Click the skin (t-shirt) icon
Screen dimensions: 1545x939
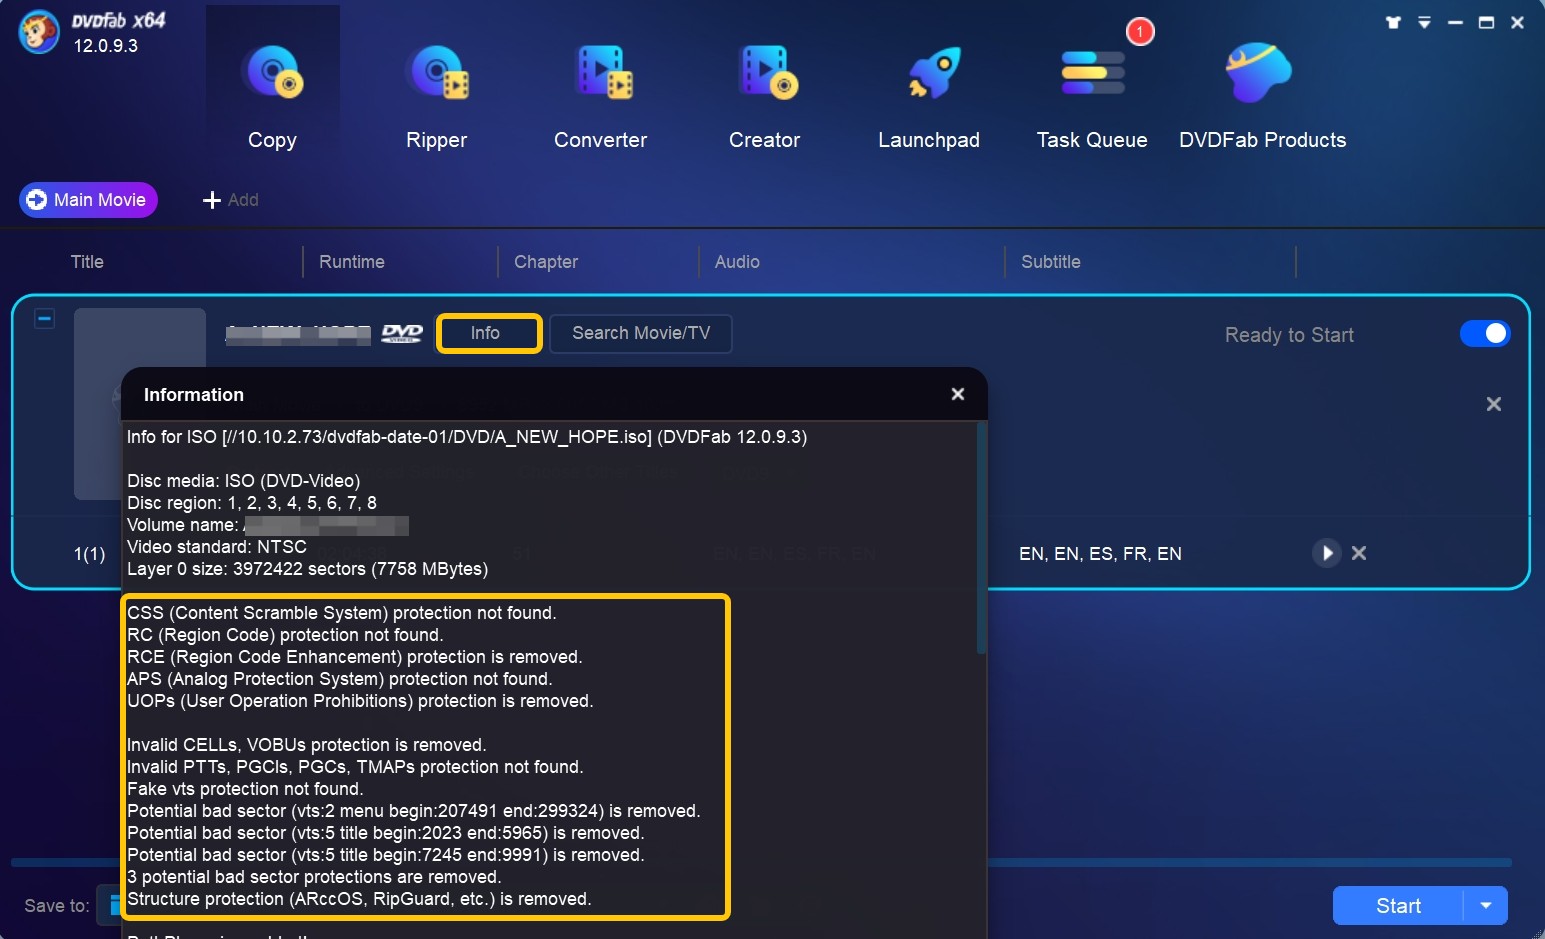(x=1393, y=22)
